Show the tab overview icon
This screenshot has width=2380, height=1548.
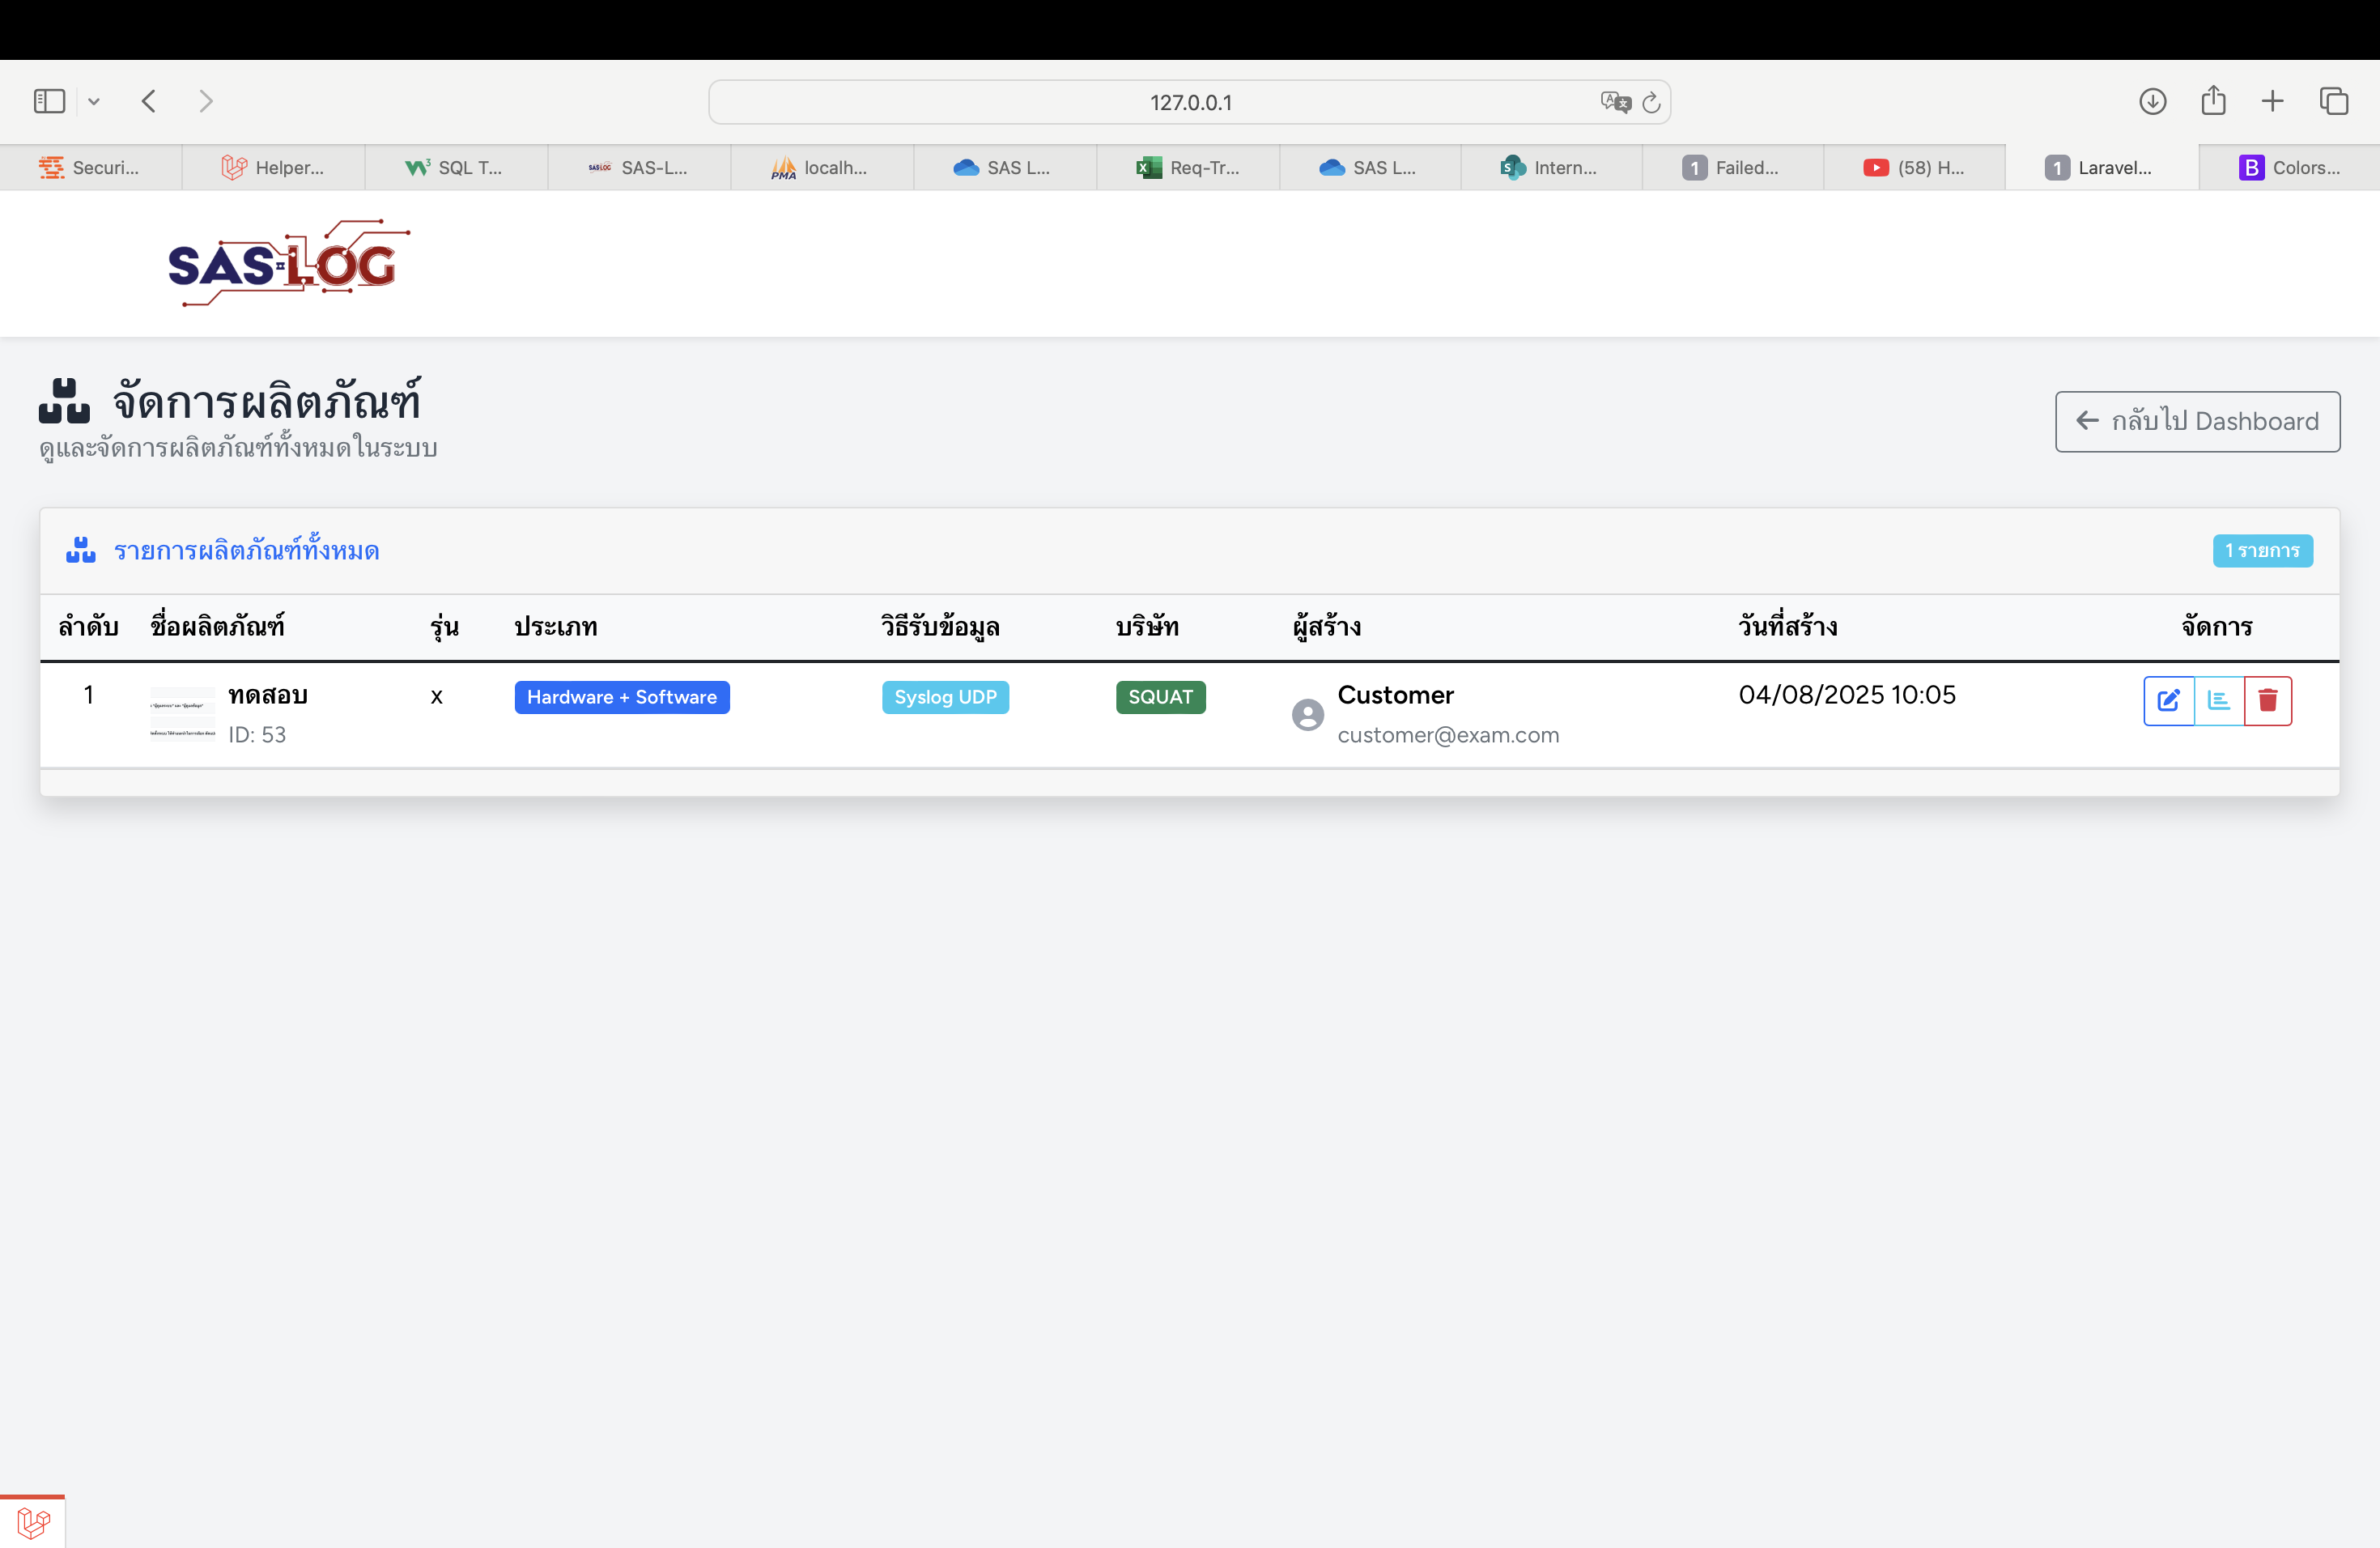tap(2333, 101)
